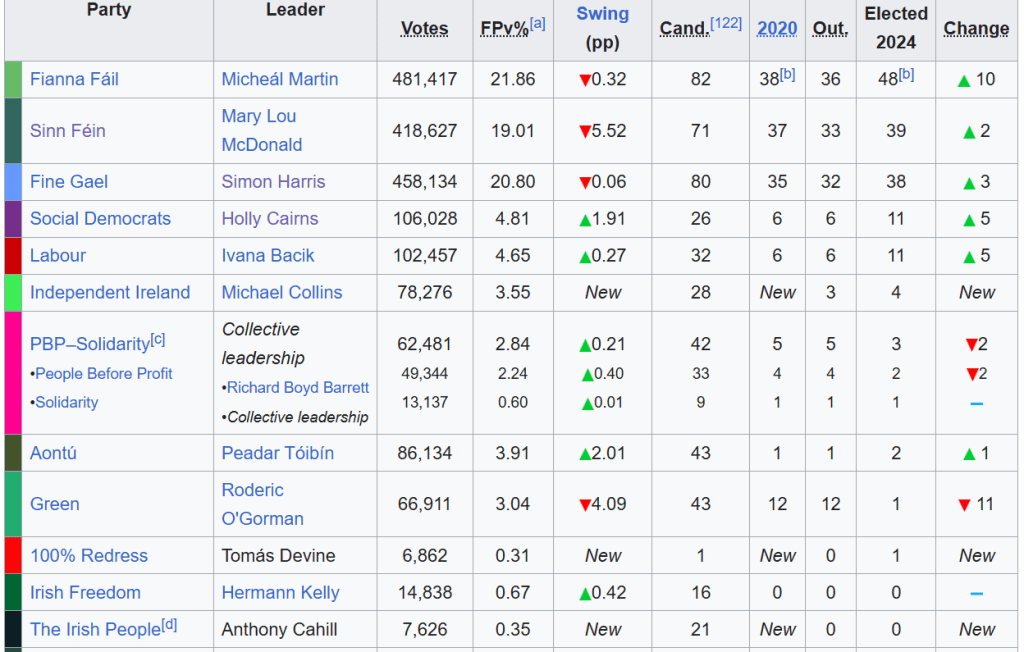
Task: Click the blue dash in Irish Freedom Change
Action: pos(976,593)
